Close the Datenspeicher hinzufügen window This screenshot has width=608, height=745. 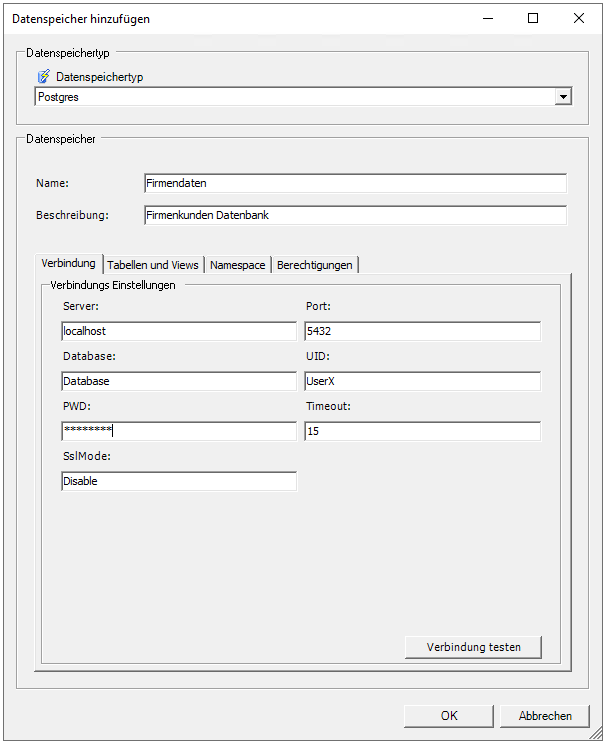tap(579, 19)
